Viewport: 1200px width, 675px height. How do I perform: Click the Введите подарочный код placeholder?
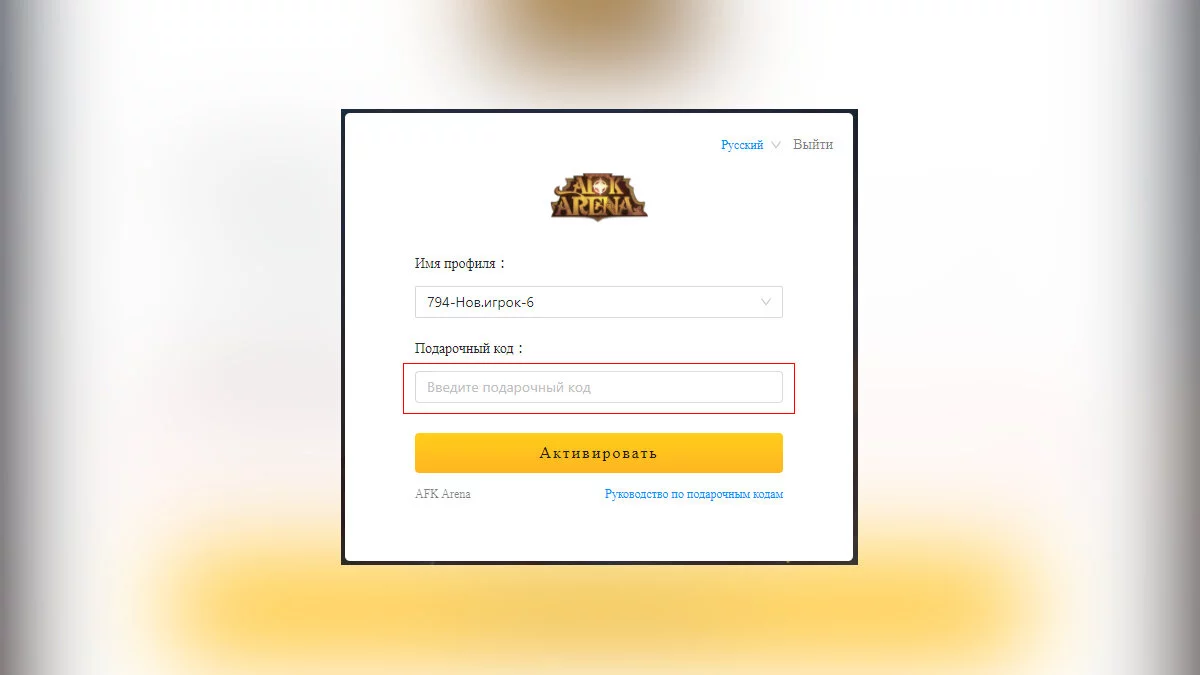pos(509,387)
